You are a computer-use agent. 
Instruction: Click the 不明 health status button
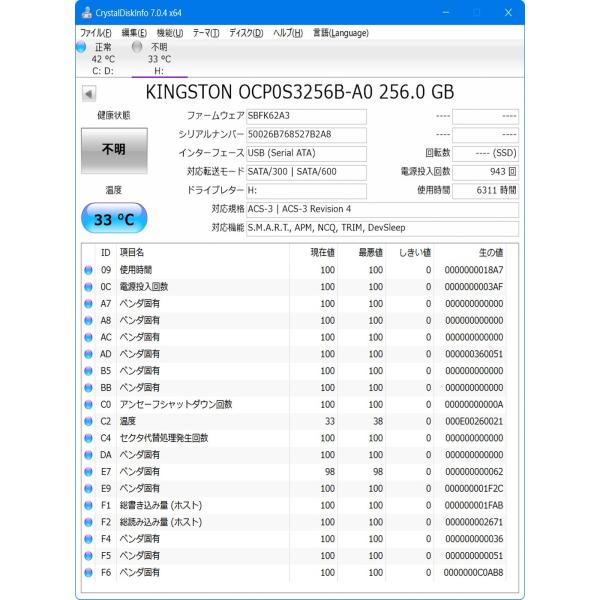pos(114,151)
